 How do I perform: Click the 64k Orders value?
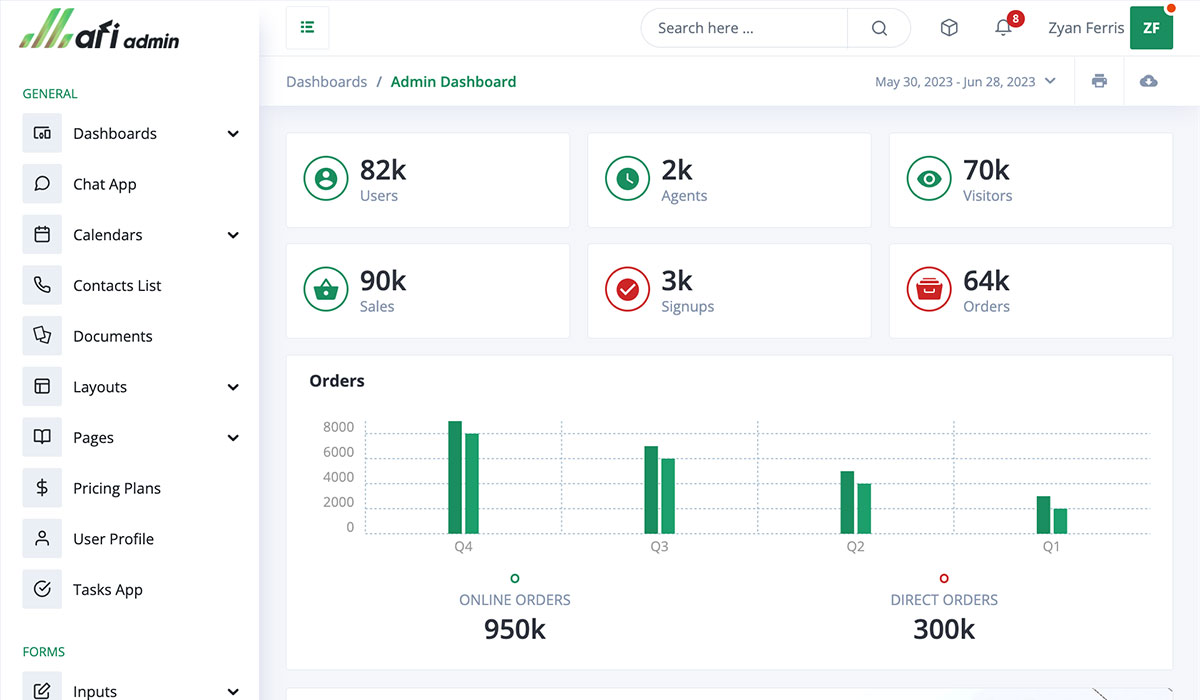986,281
